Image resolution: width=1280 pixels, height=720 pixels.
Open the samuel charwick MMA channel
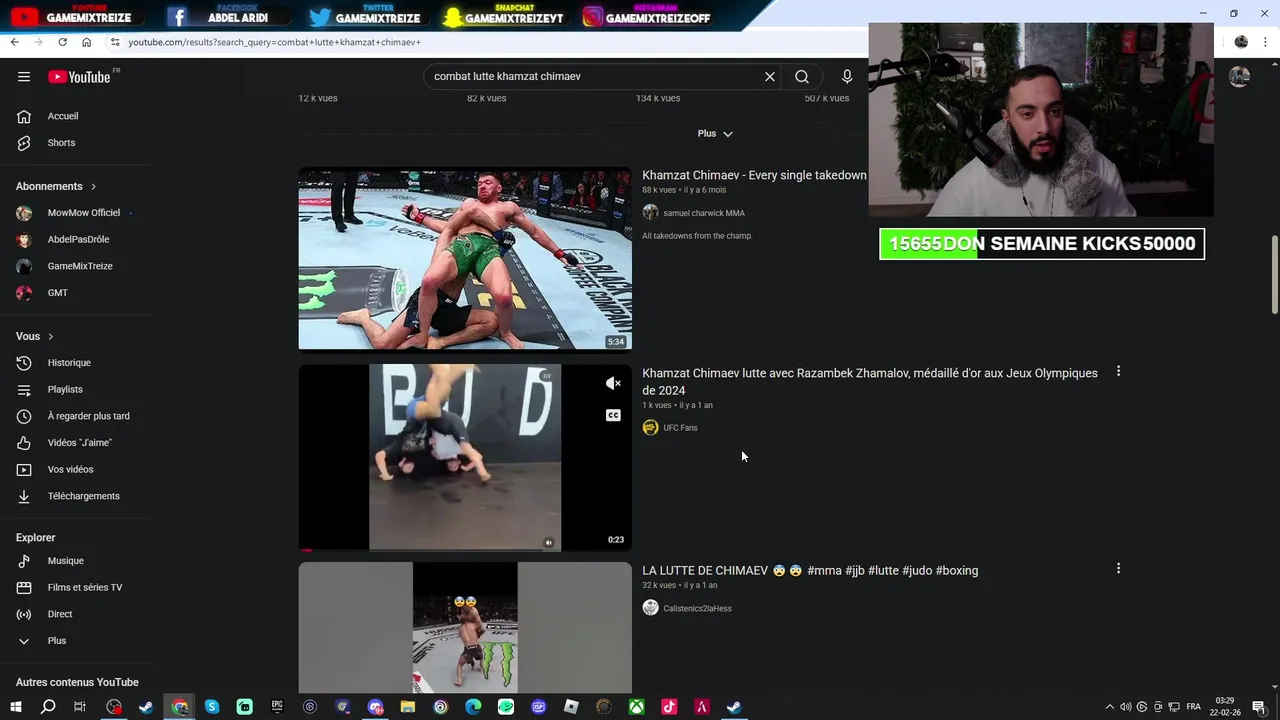[703, 213]
